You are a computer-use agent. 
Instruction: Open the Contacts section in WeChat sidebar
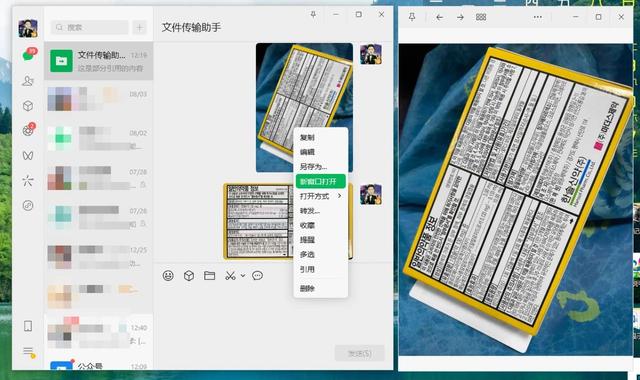tap(28, 80)
